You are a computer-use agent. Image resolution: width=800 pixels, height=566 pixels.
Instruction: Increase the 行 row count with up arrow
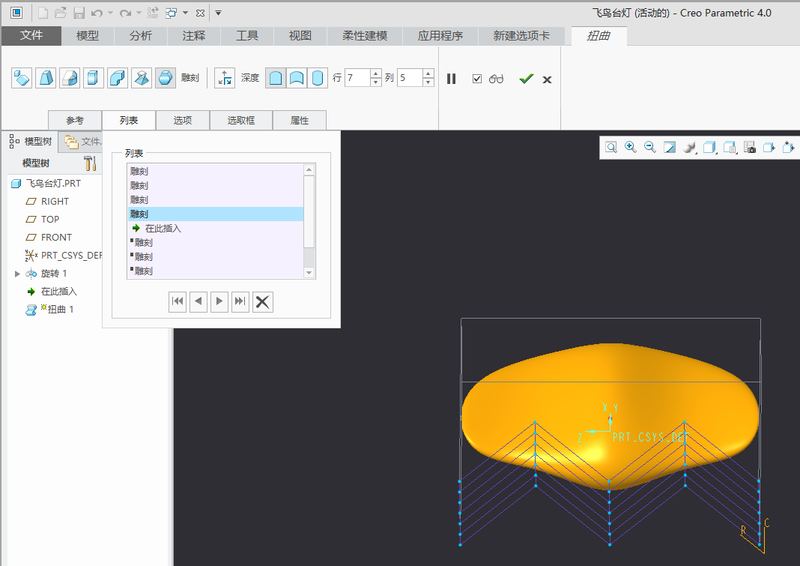(x=376, y=73)
